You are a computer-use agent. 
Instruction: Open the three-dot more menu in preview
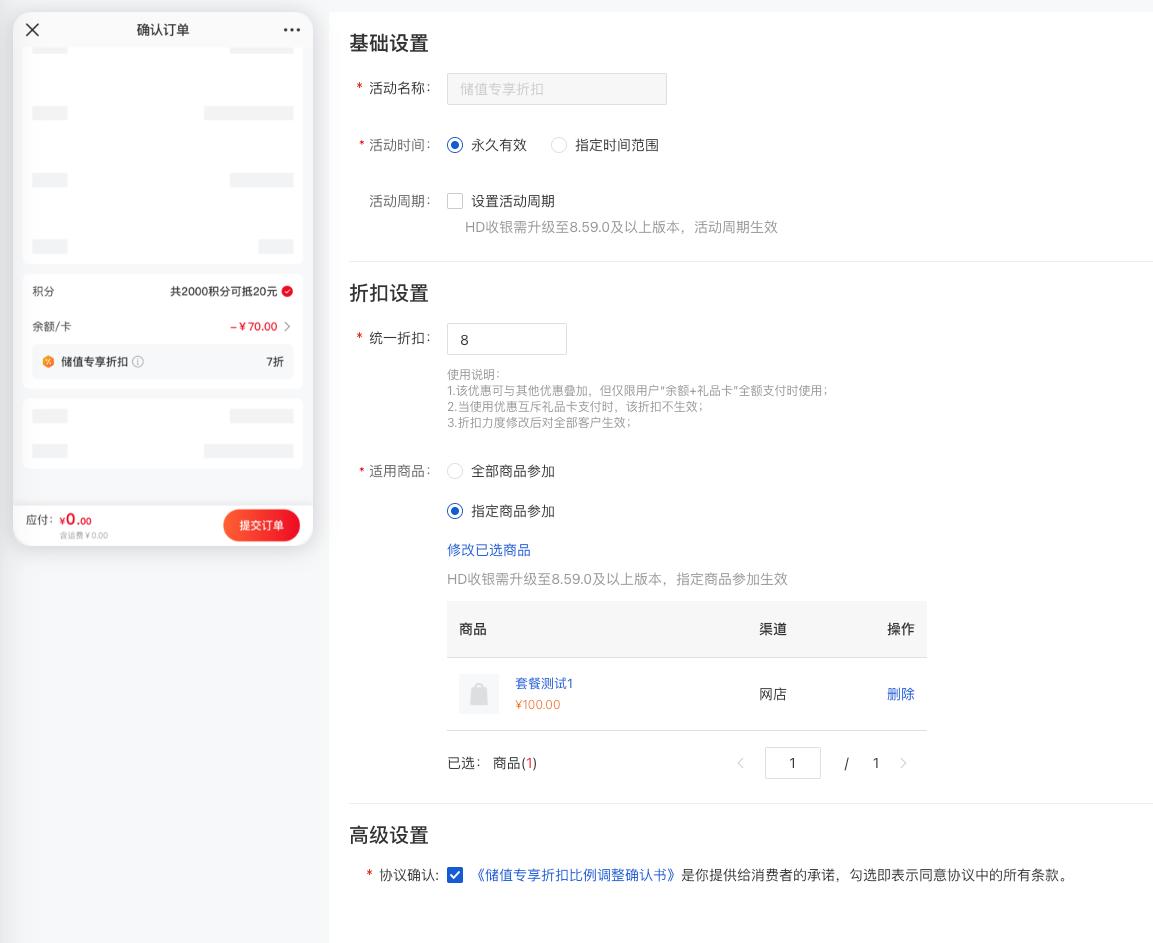coord(292,30)
